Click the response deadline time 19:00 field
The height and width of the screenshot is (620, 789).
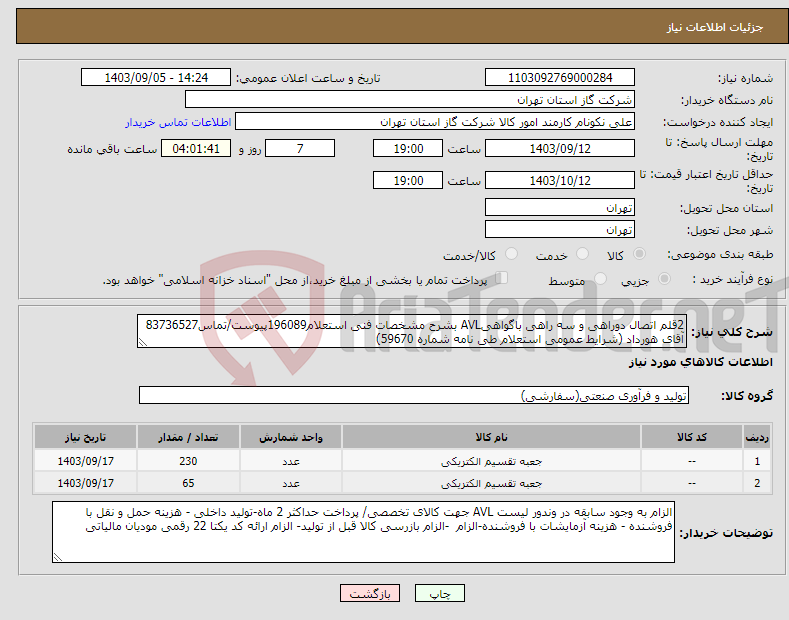pyautogui.click(x=408, y=148)
